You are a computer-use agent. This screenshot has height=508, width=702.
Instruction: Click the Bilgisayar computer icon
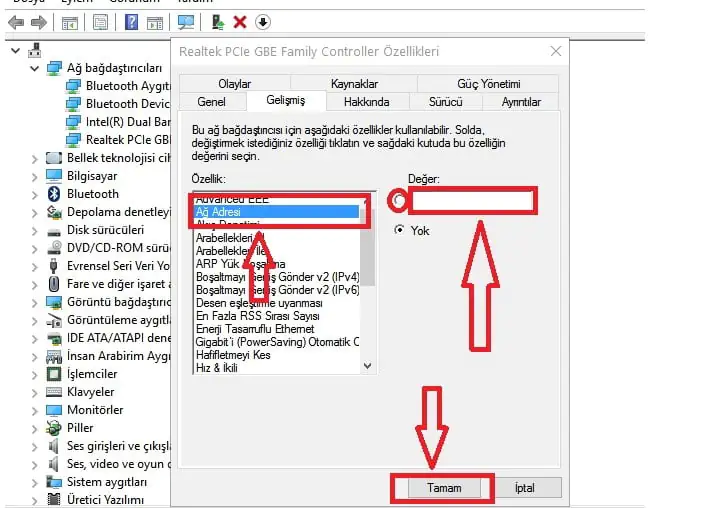click(54, 176)
